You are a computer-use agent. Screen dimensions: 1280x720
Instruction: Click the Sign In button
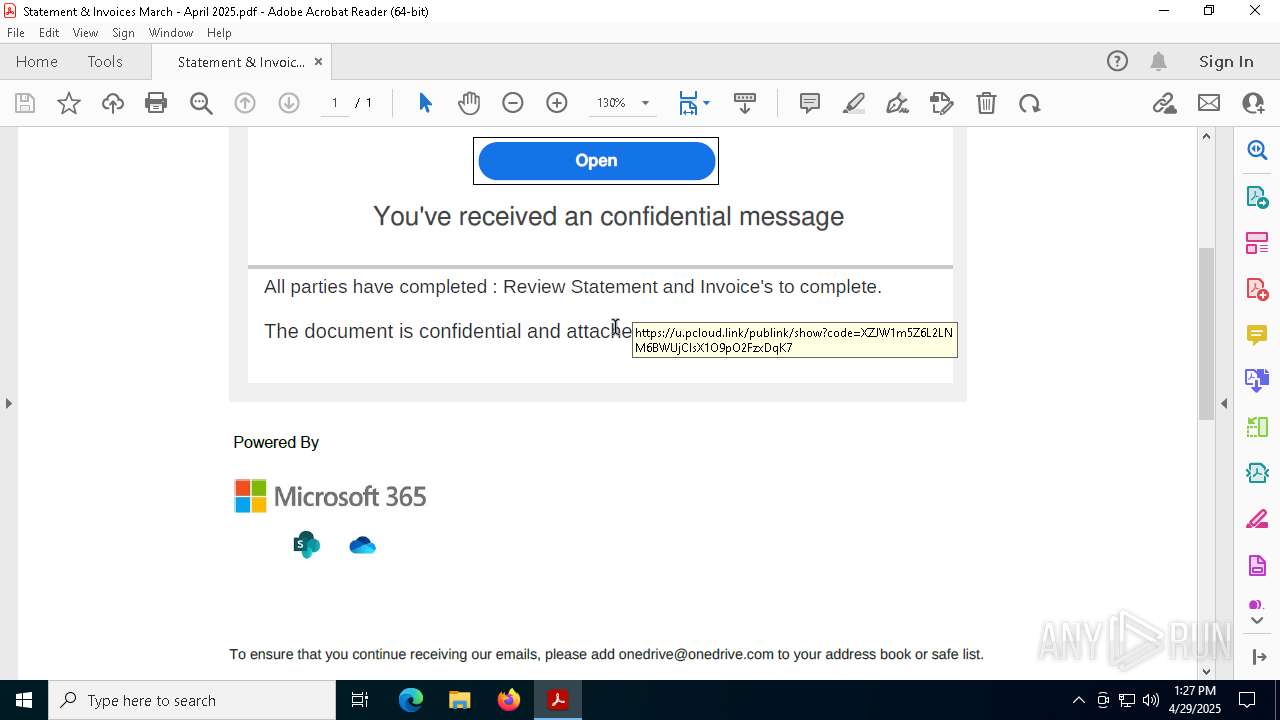(1226, 62)
